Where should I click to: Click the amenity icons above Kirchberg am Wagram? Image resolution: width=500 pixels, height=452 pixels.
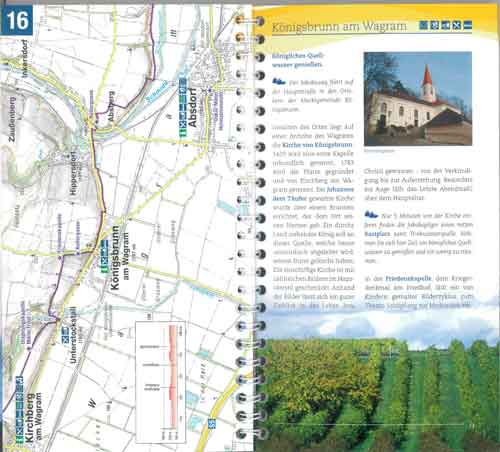pyautogui.click(x=20, y=410)
